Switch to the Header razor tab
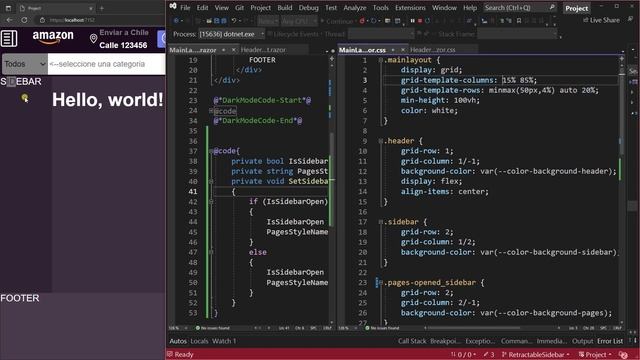640x360 pixels. pyautogui.click(x=263, y=50)
